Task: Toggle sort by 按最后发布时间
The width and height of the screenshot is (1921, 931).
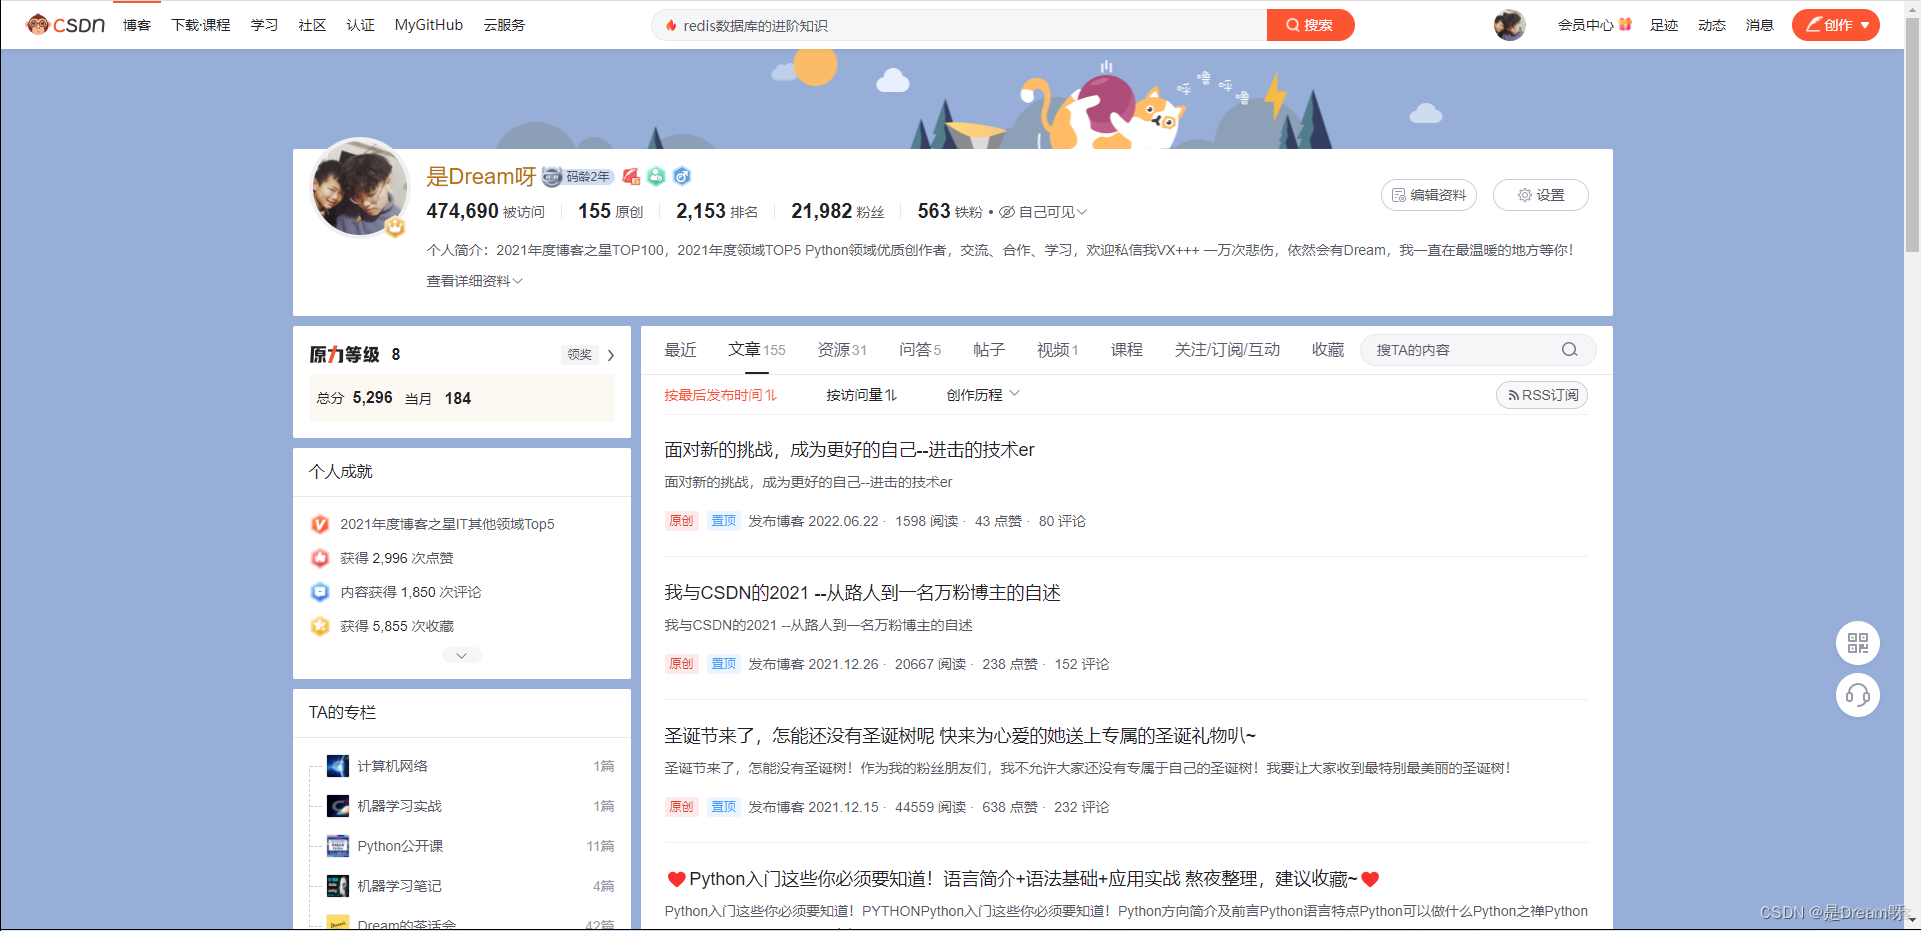Action: point(721,394)
